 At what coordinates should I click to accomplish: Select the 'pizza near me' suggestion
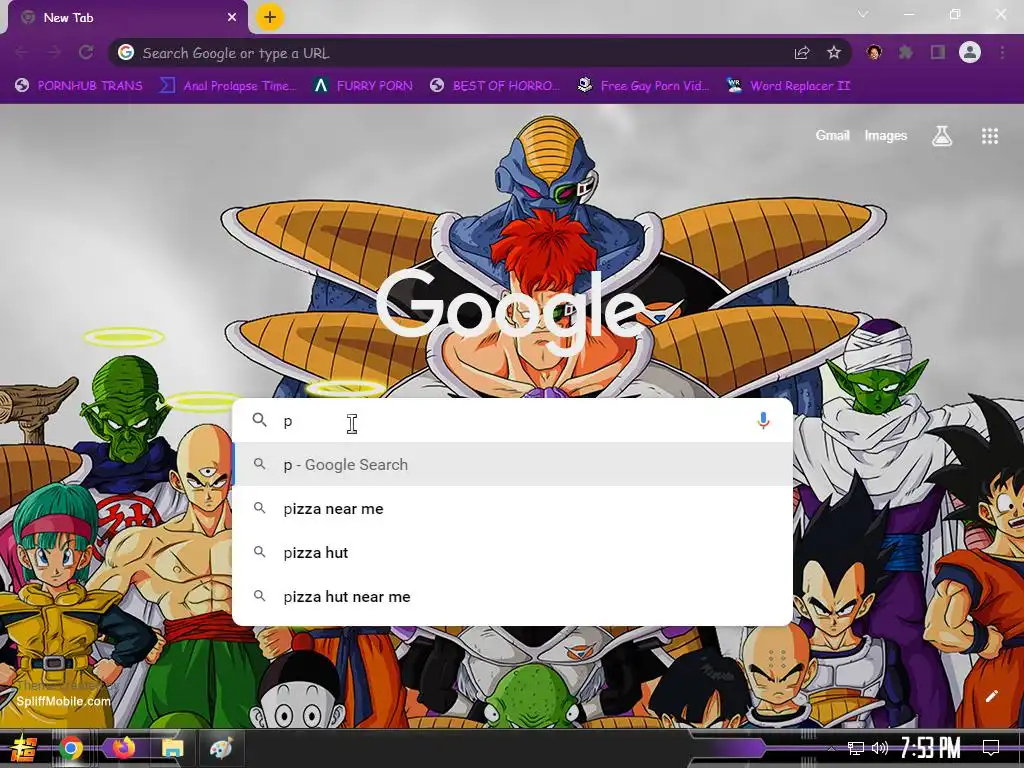513,509
